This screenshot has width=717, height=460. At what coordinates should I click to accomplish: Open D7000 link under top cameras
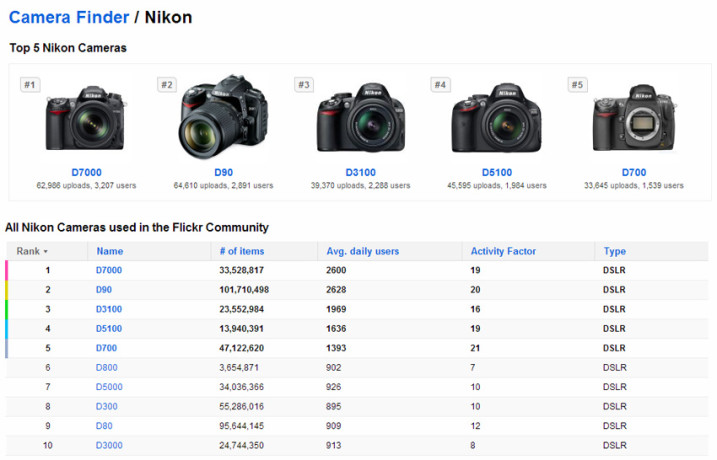tap(86, 172)
